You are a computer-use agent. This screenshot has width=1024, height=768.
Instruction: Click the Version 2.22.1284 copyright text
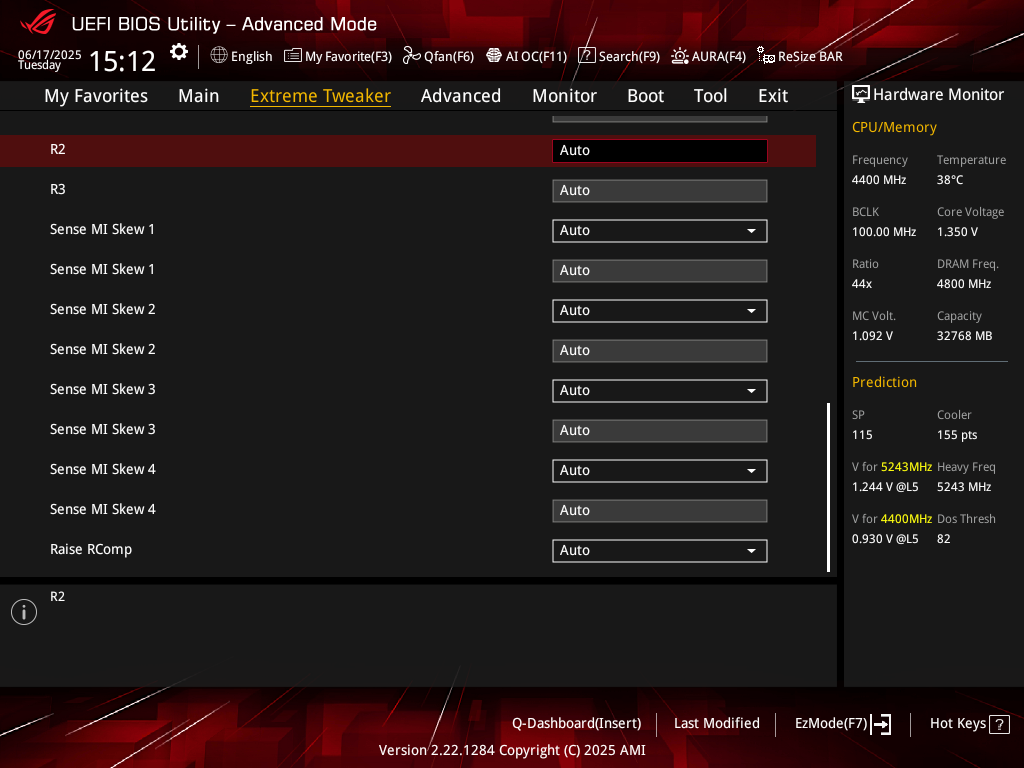tap(512, 750)
